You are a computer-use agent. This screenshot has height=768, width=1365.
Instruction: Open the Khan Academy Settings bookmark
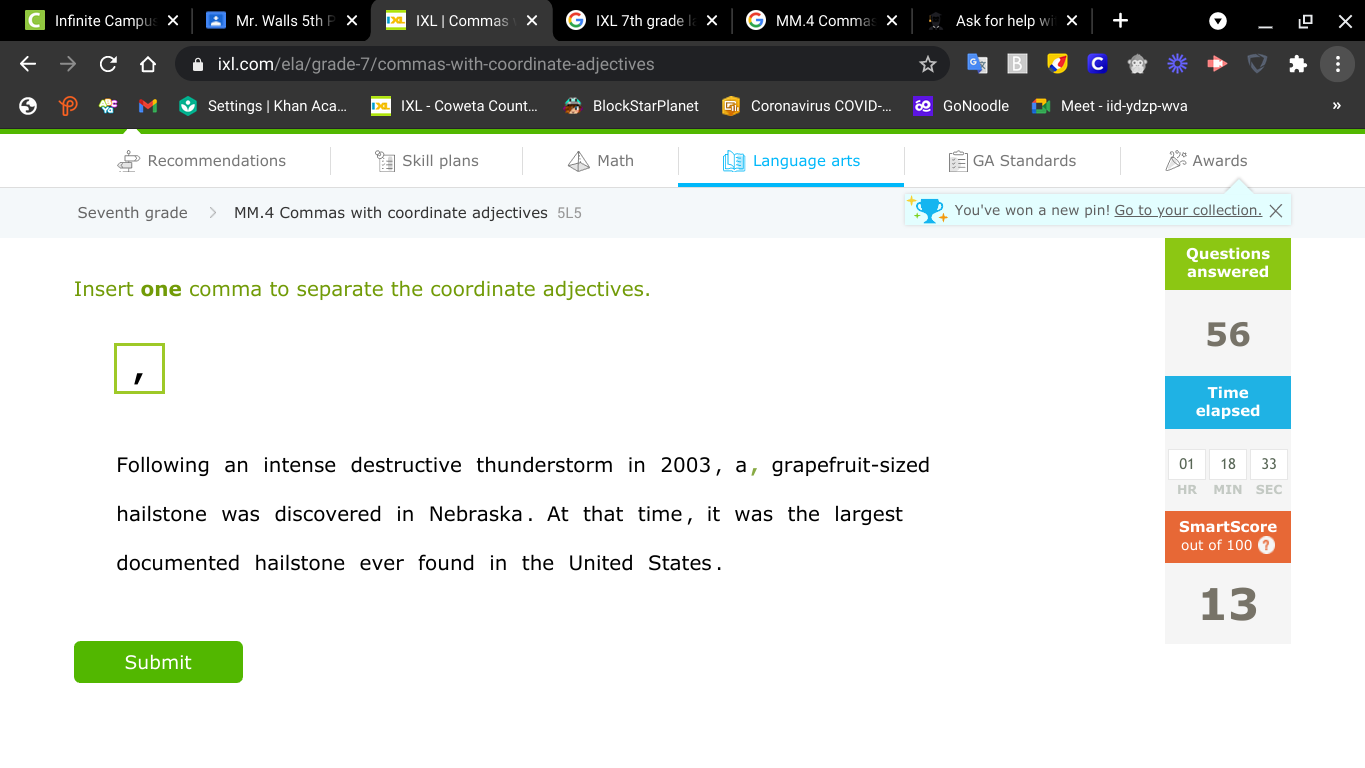point(263,106)
